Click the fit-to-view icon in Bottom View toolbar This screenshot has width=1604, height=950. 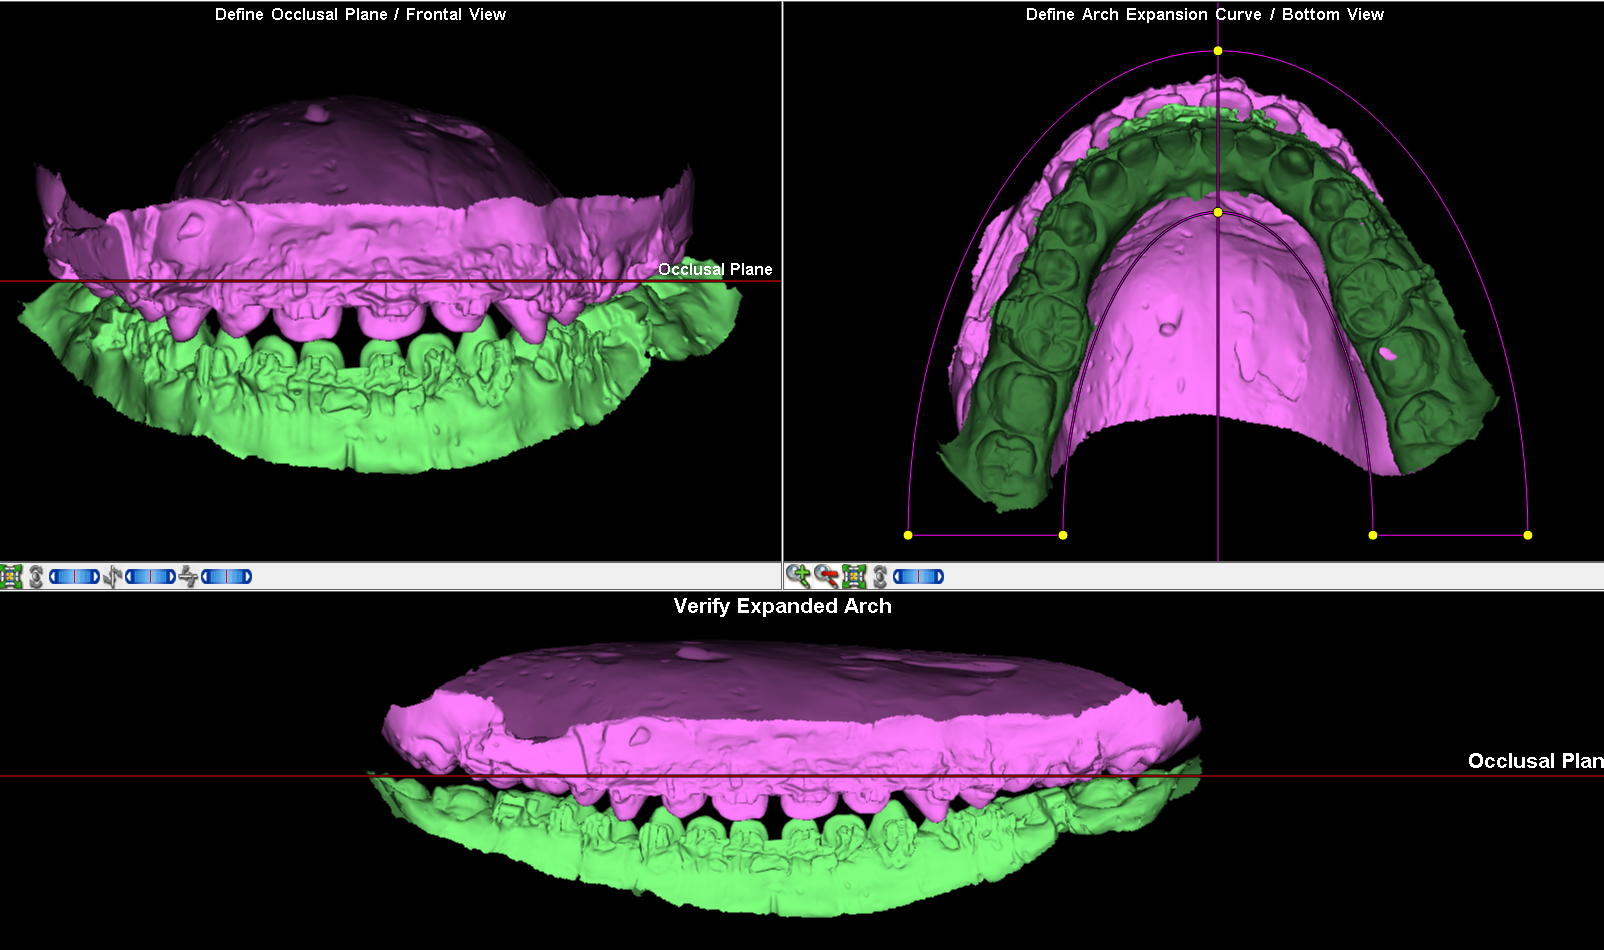[x=854, y=576]
